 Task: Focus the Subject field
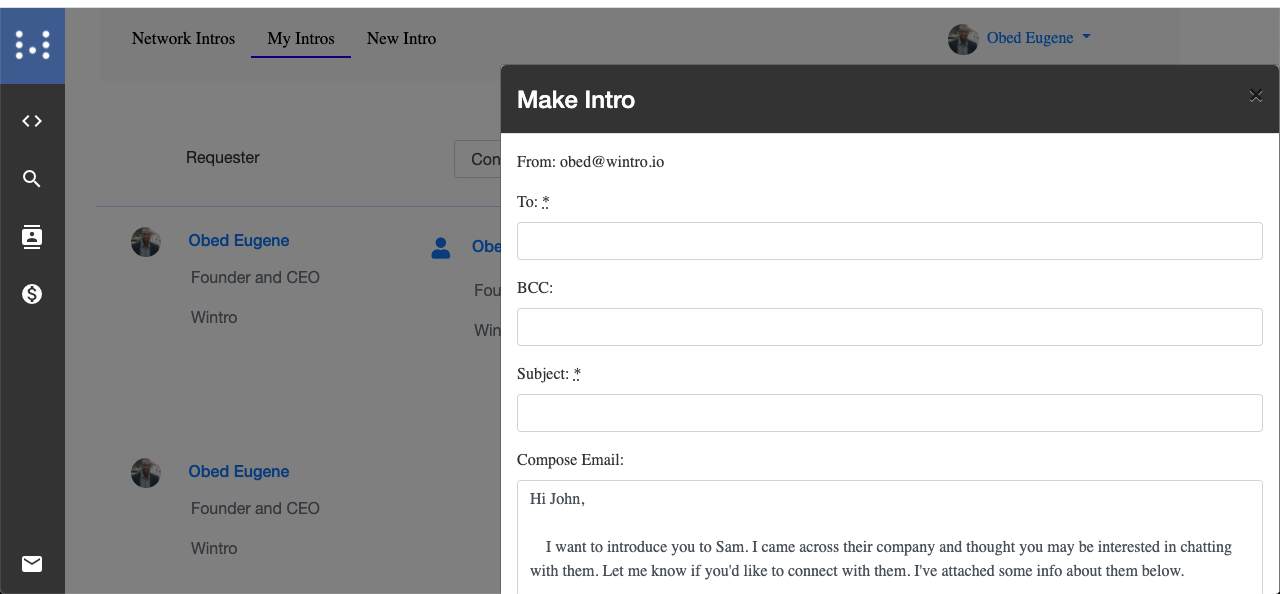tap(889, 413)
